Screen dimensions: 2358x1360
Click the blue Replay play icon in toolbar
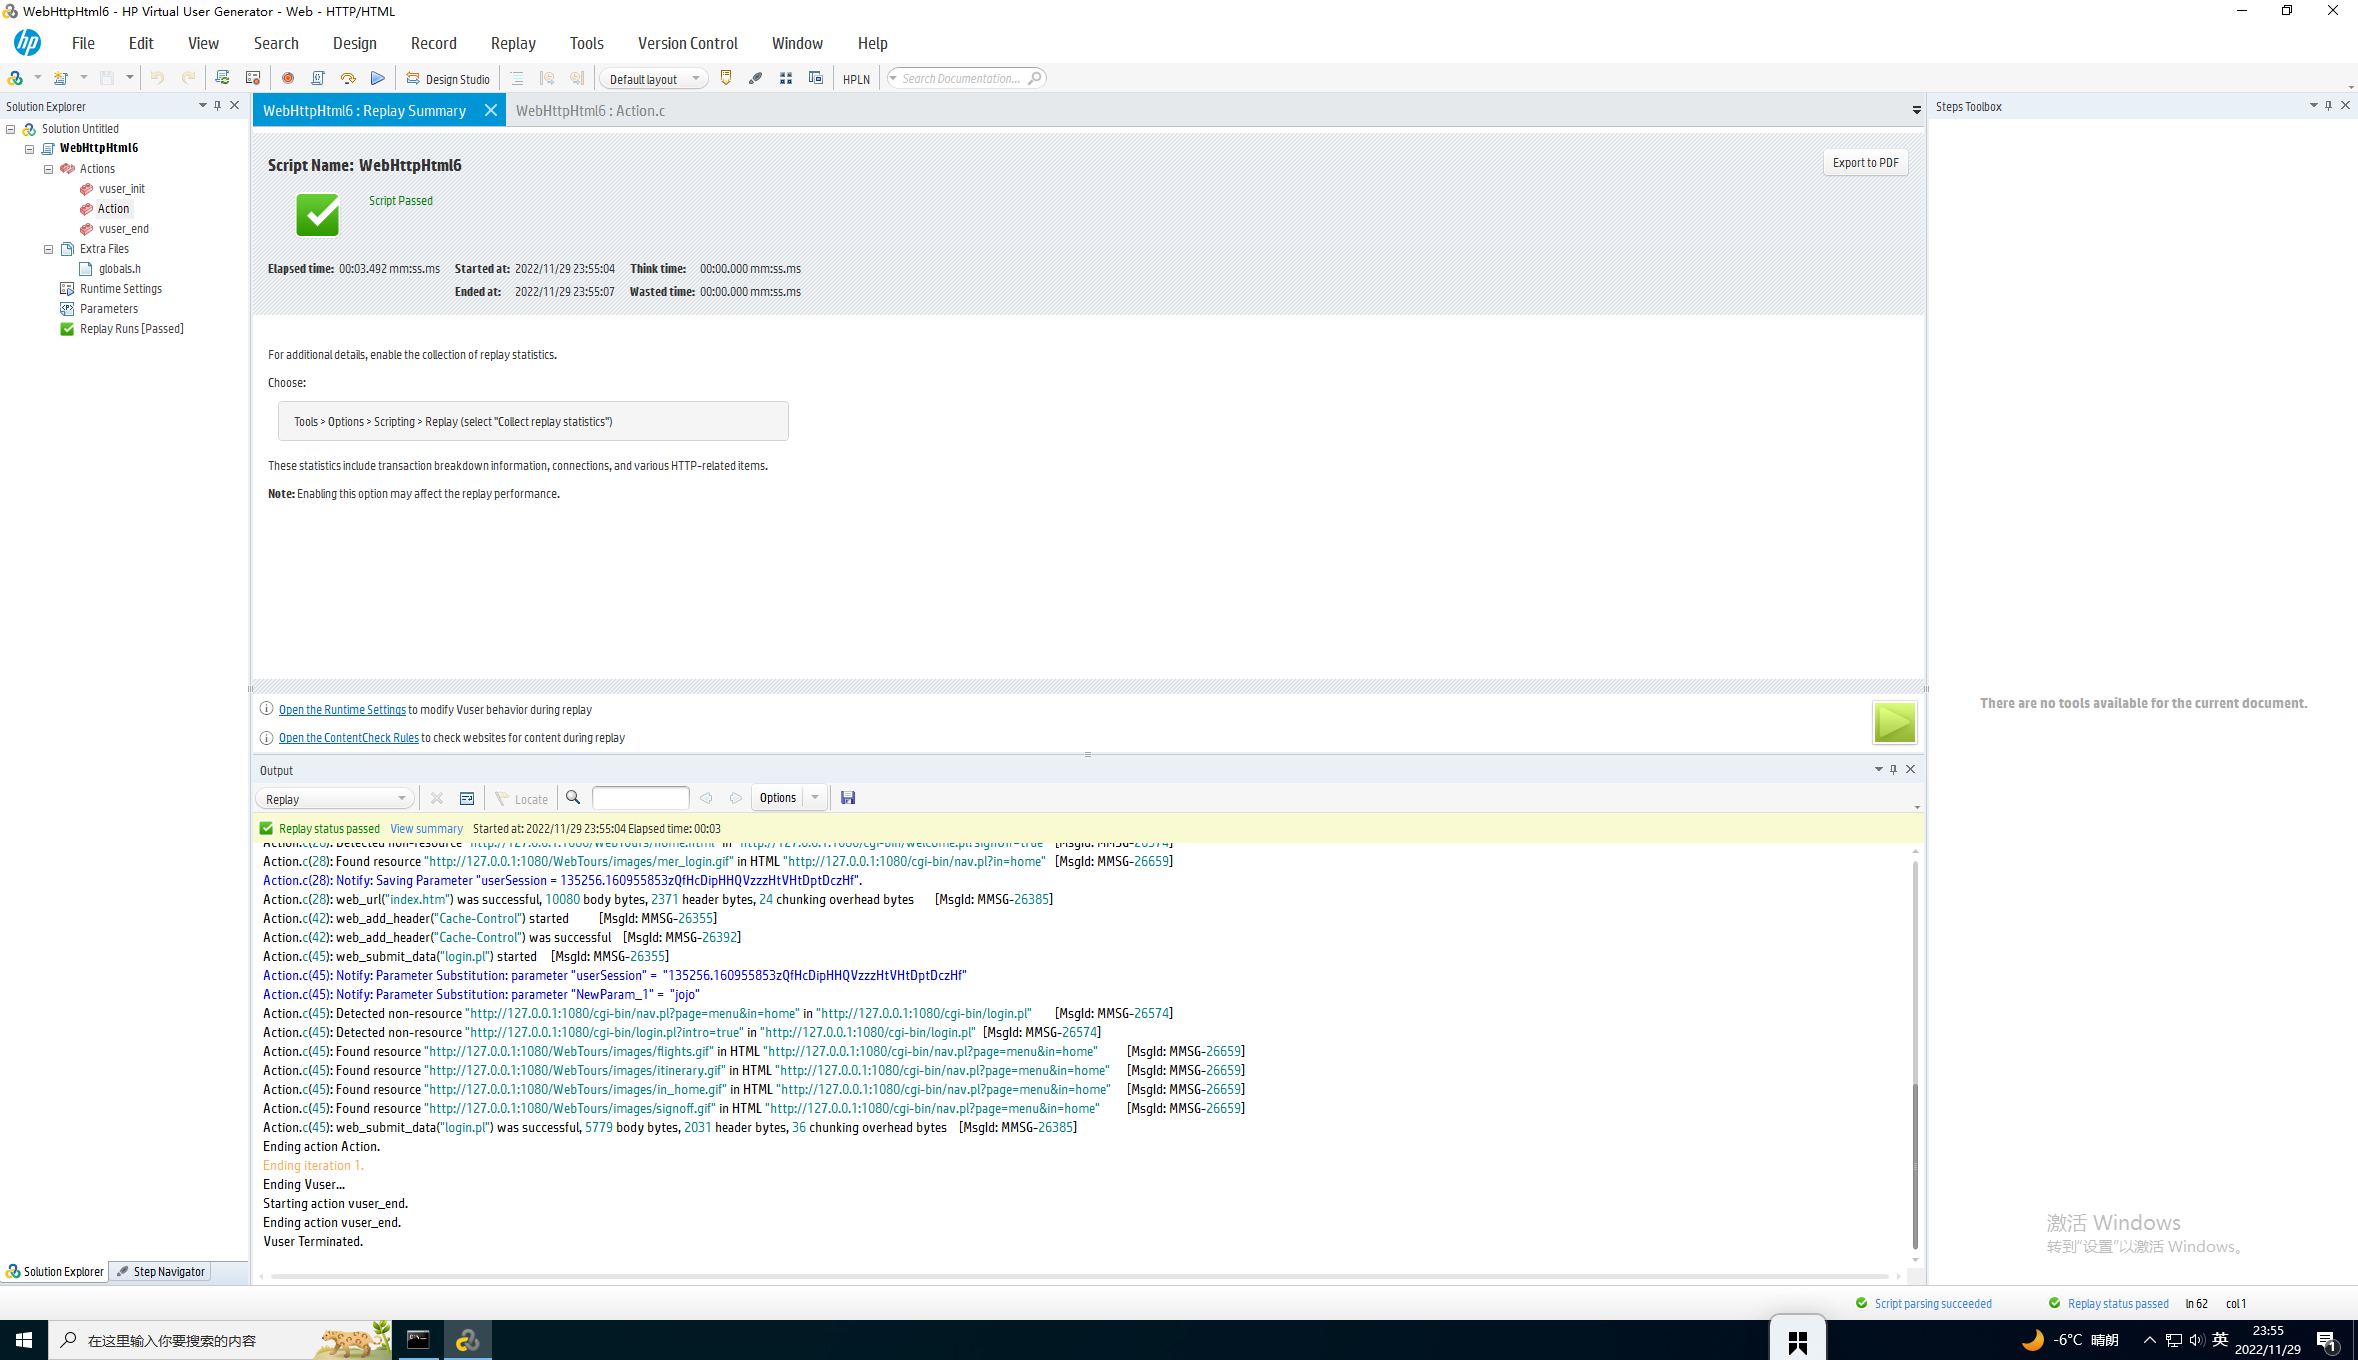pyautogui.click(x=378, y=78)
